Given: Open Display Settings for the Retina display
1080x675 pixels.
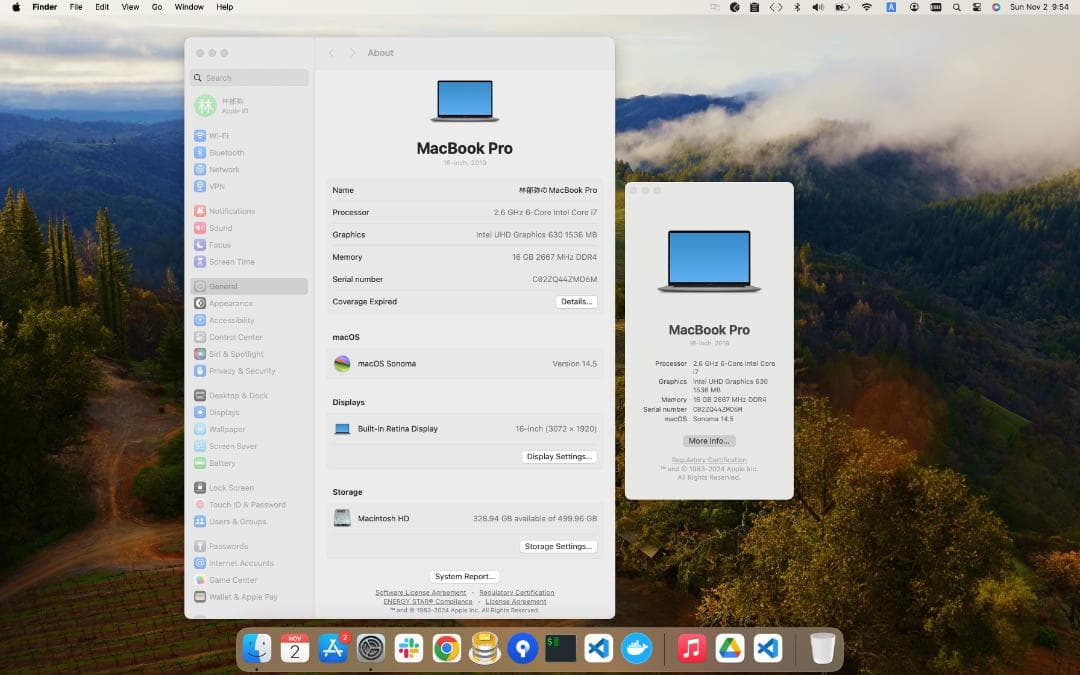Looking at the screenshot, I should click(558, 456).
